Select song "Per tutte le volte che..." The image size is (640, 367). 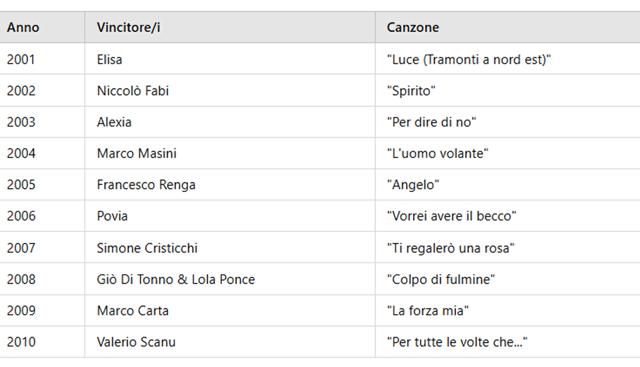pyautogui.click(x=457, y=342)
